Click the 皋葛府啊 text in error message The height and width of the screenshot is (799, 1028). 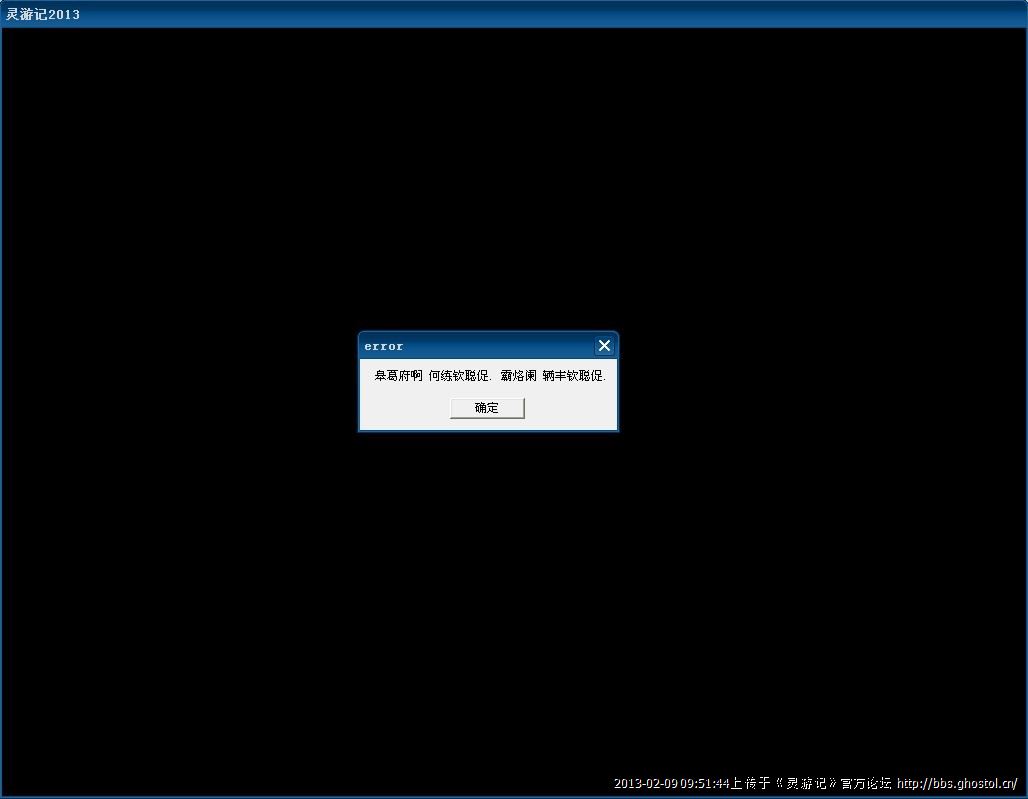398,377
